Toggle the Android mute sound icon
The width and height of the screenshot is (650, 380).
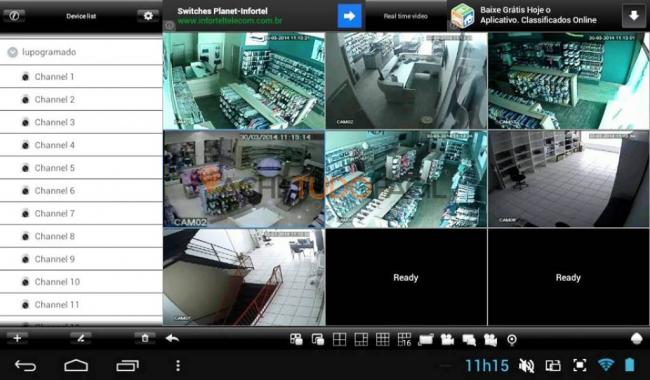tap(526, 365)
